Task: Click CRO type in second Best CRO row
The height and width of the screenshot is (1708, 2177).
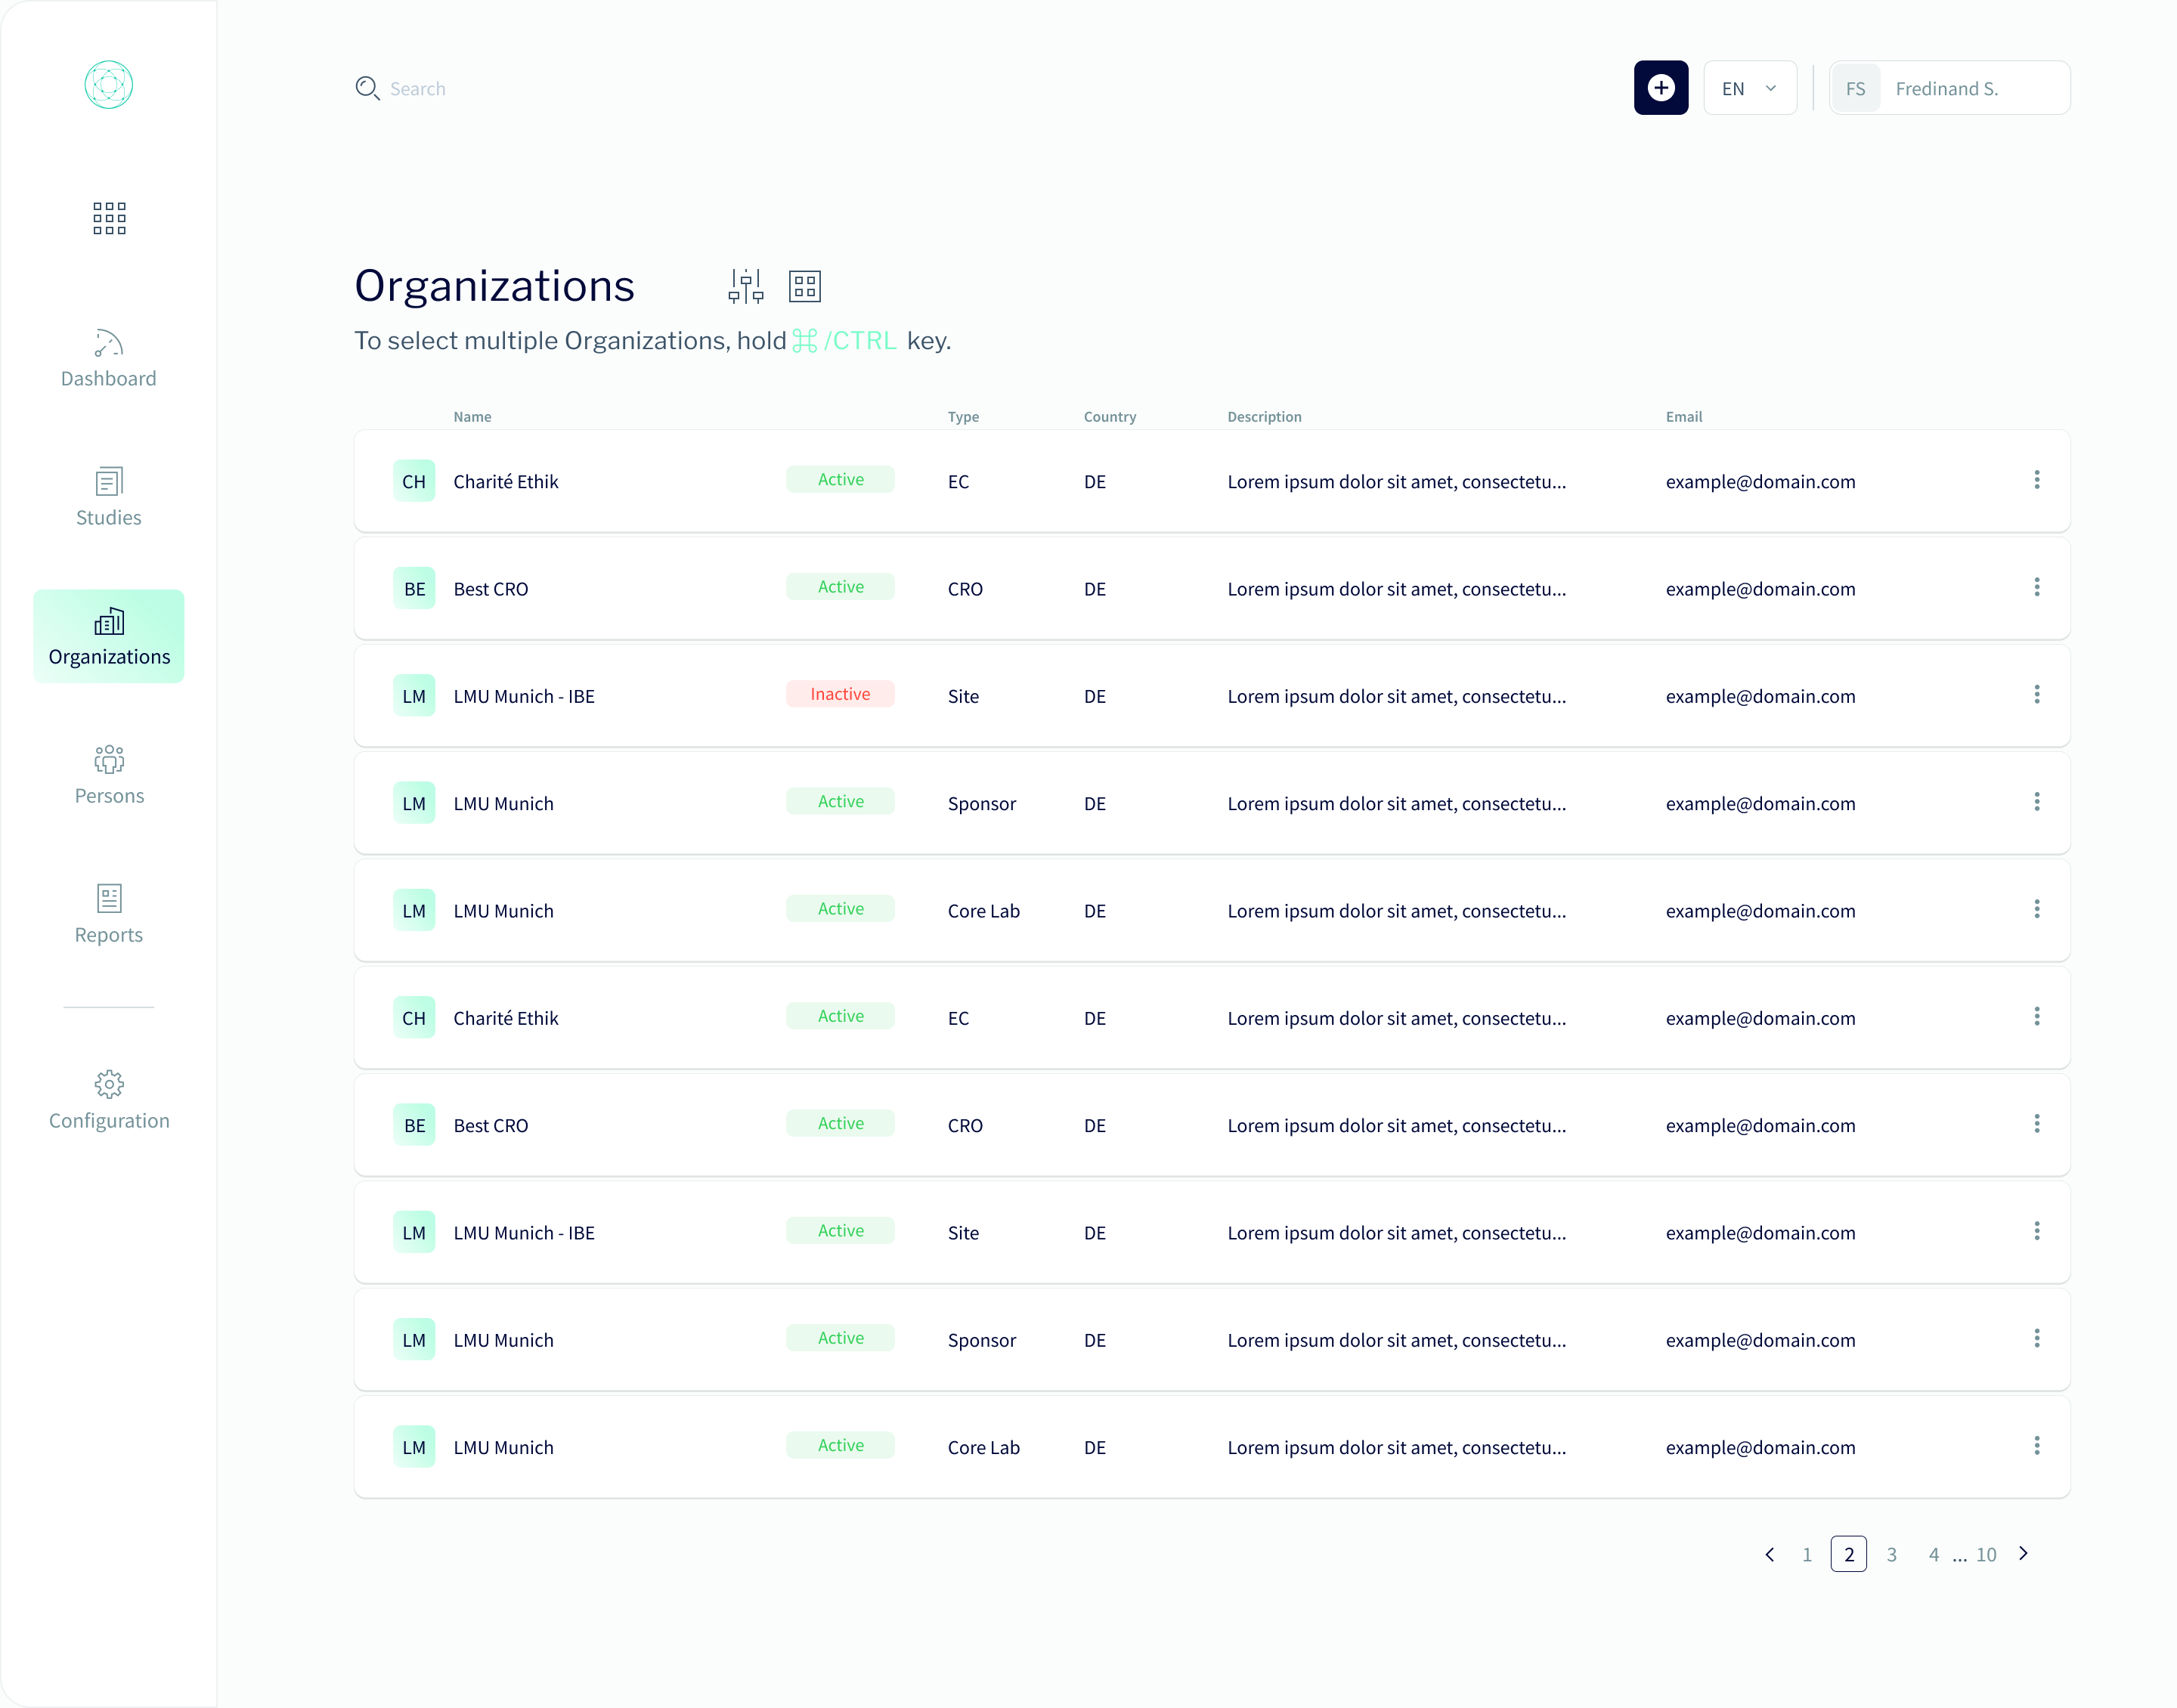Action: point(965,1126)
